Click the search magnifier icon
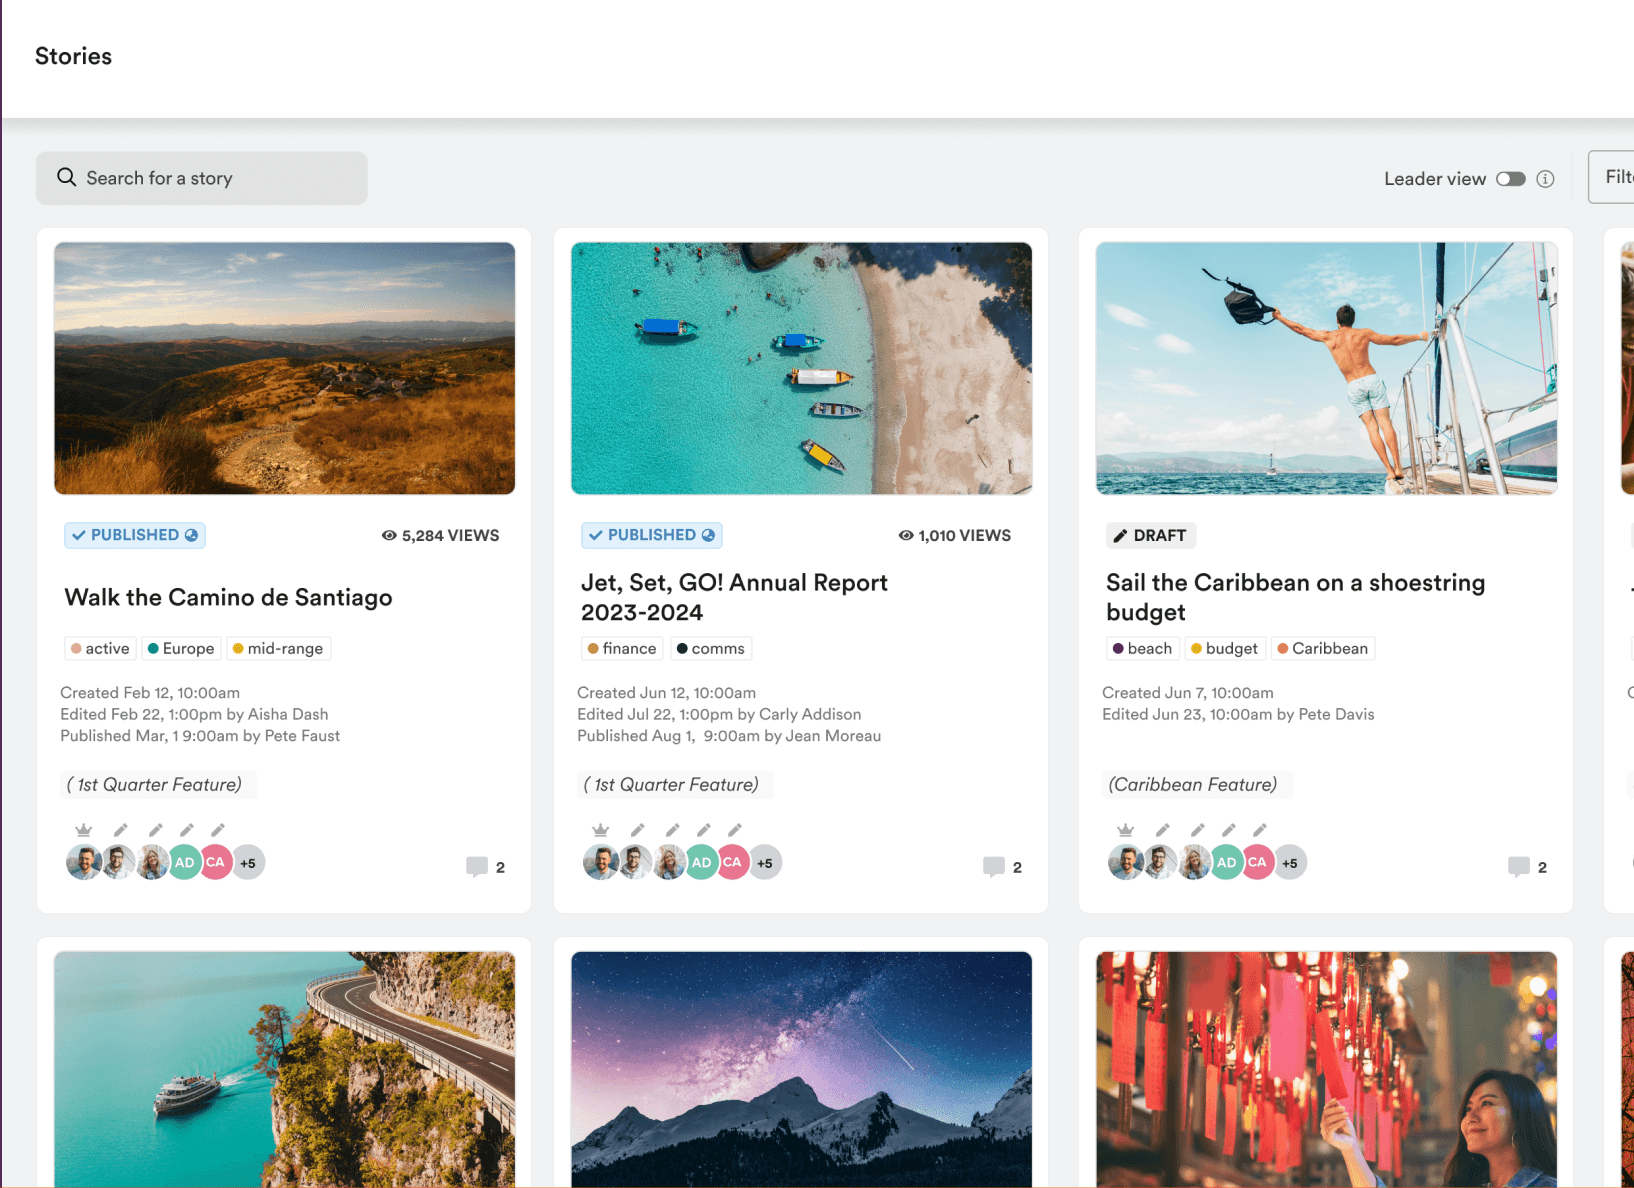 click(67, 177)
